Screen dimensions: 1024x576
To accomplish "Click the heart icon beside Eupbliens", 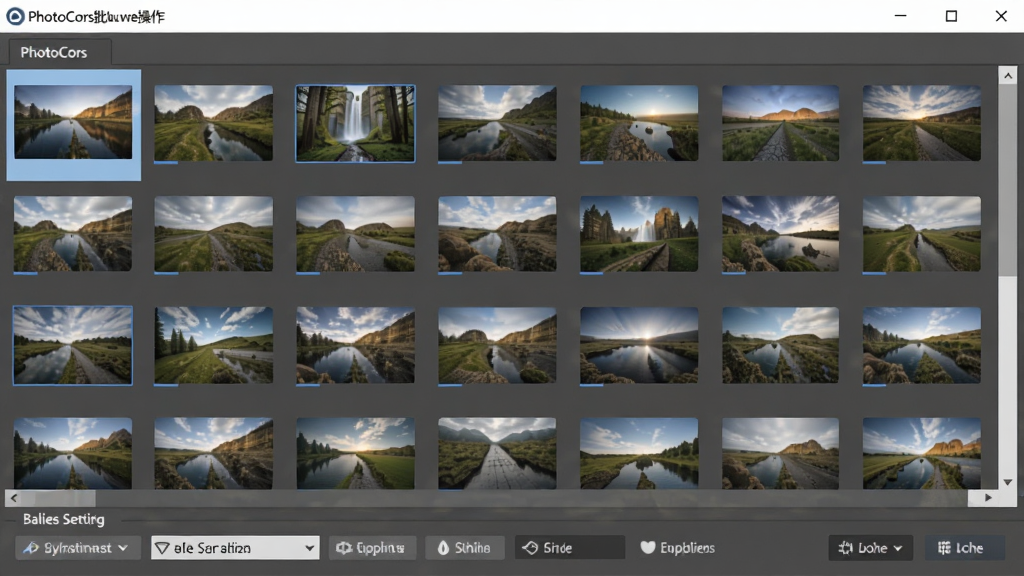I will tap(648, 547).
